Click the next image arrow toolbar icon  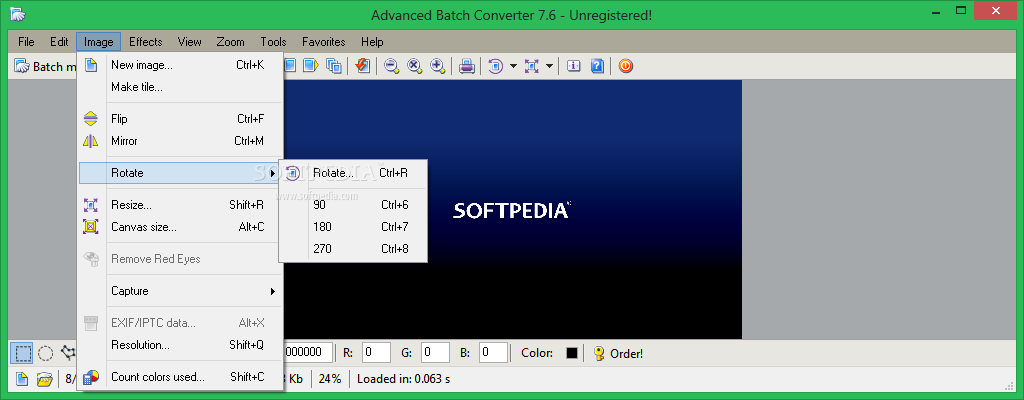point(310,66)
